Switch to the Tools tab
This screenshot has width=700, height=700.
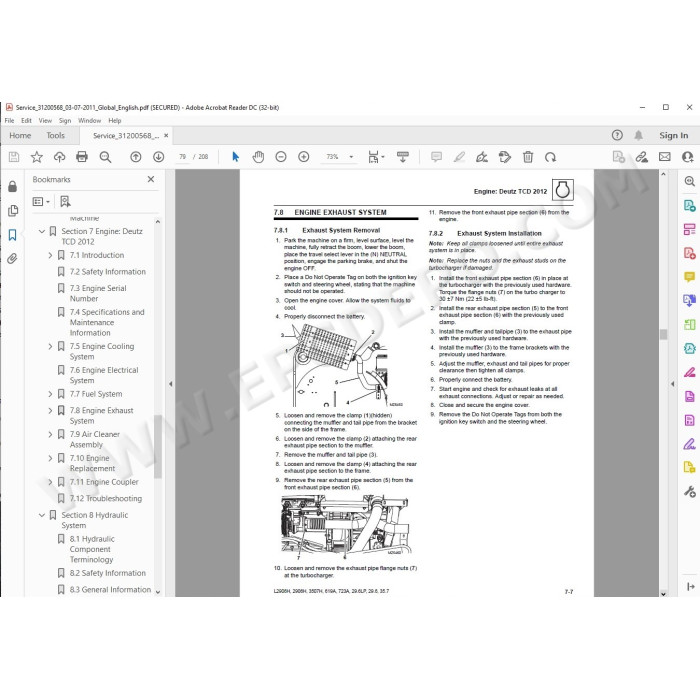coord(55,135)
